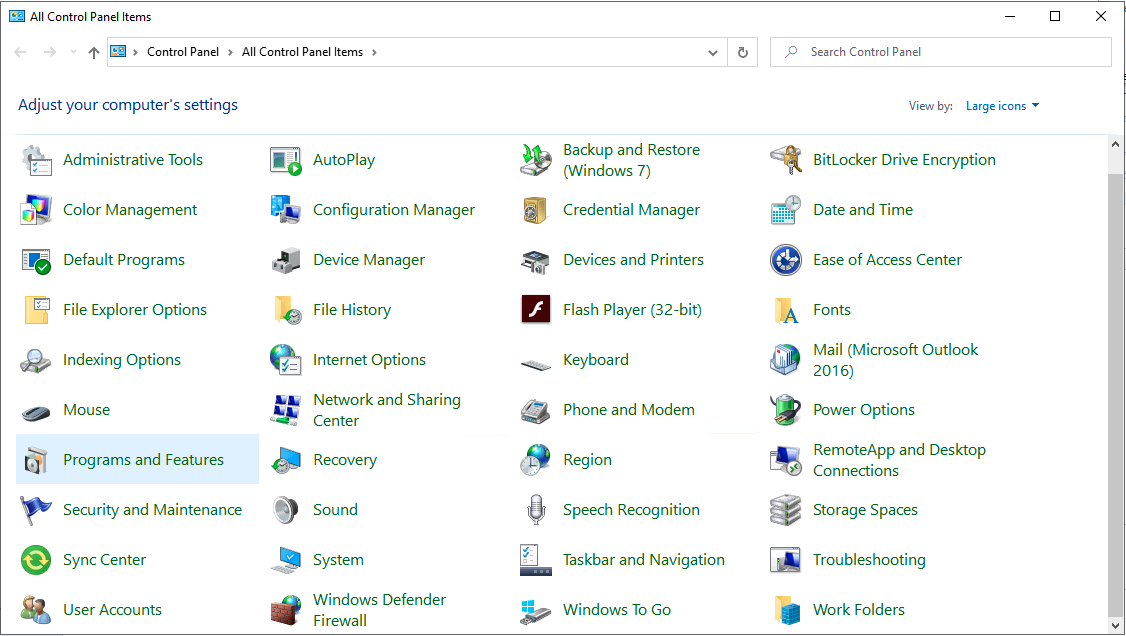Open BitLocker Drive Encryption icon

click(x=786, y=160)
